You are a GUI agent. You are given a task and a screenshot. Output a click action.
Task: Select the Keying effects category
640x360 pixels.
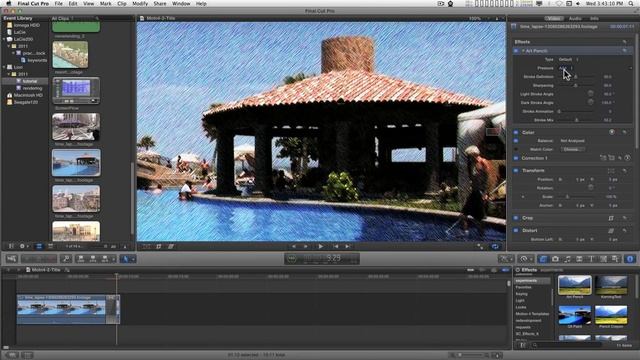[x=522, y=294]
